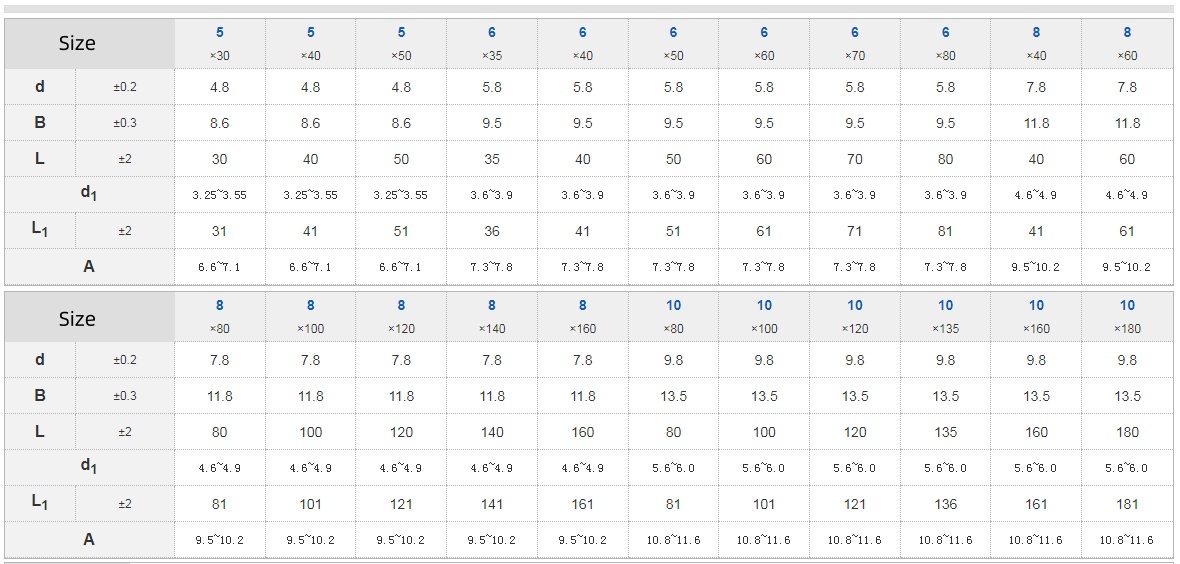Click the L value 135 cell
This screenshot has height=564, width=1180.
click(945, 432)
